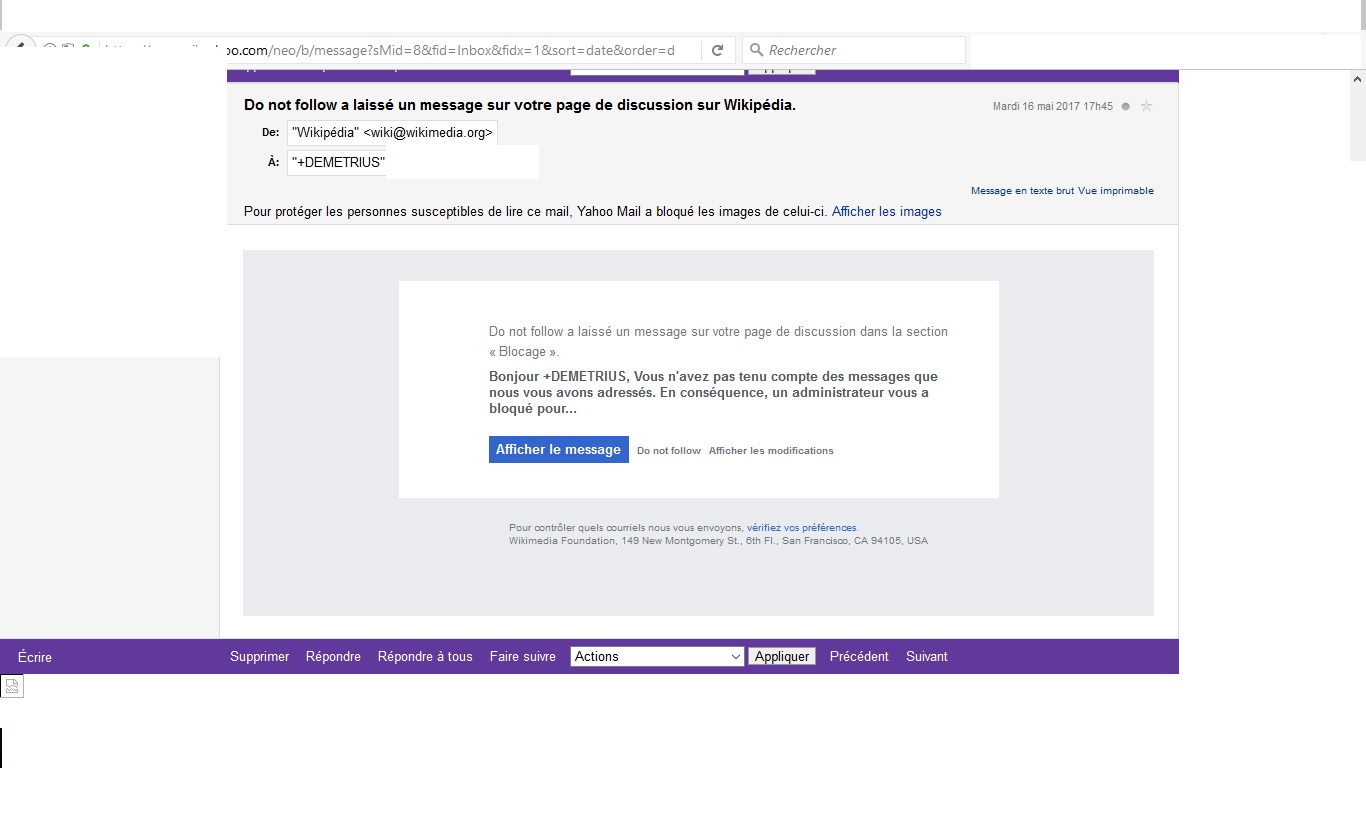Forward the email via Faire suivre
Image resolution: width=1366 pixels, height=840 pixels.
522,656
